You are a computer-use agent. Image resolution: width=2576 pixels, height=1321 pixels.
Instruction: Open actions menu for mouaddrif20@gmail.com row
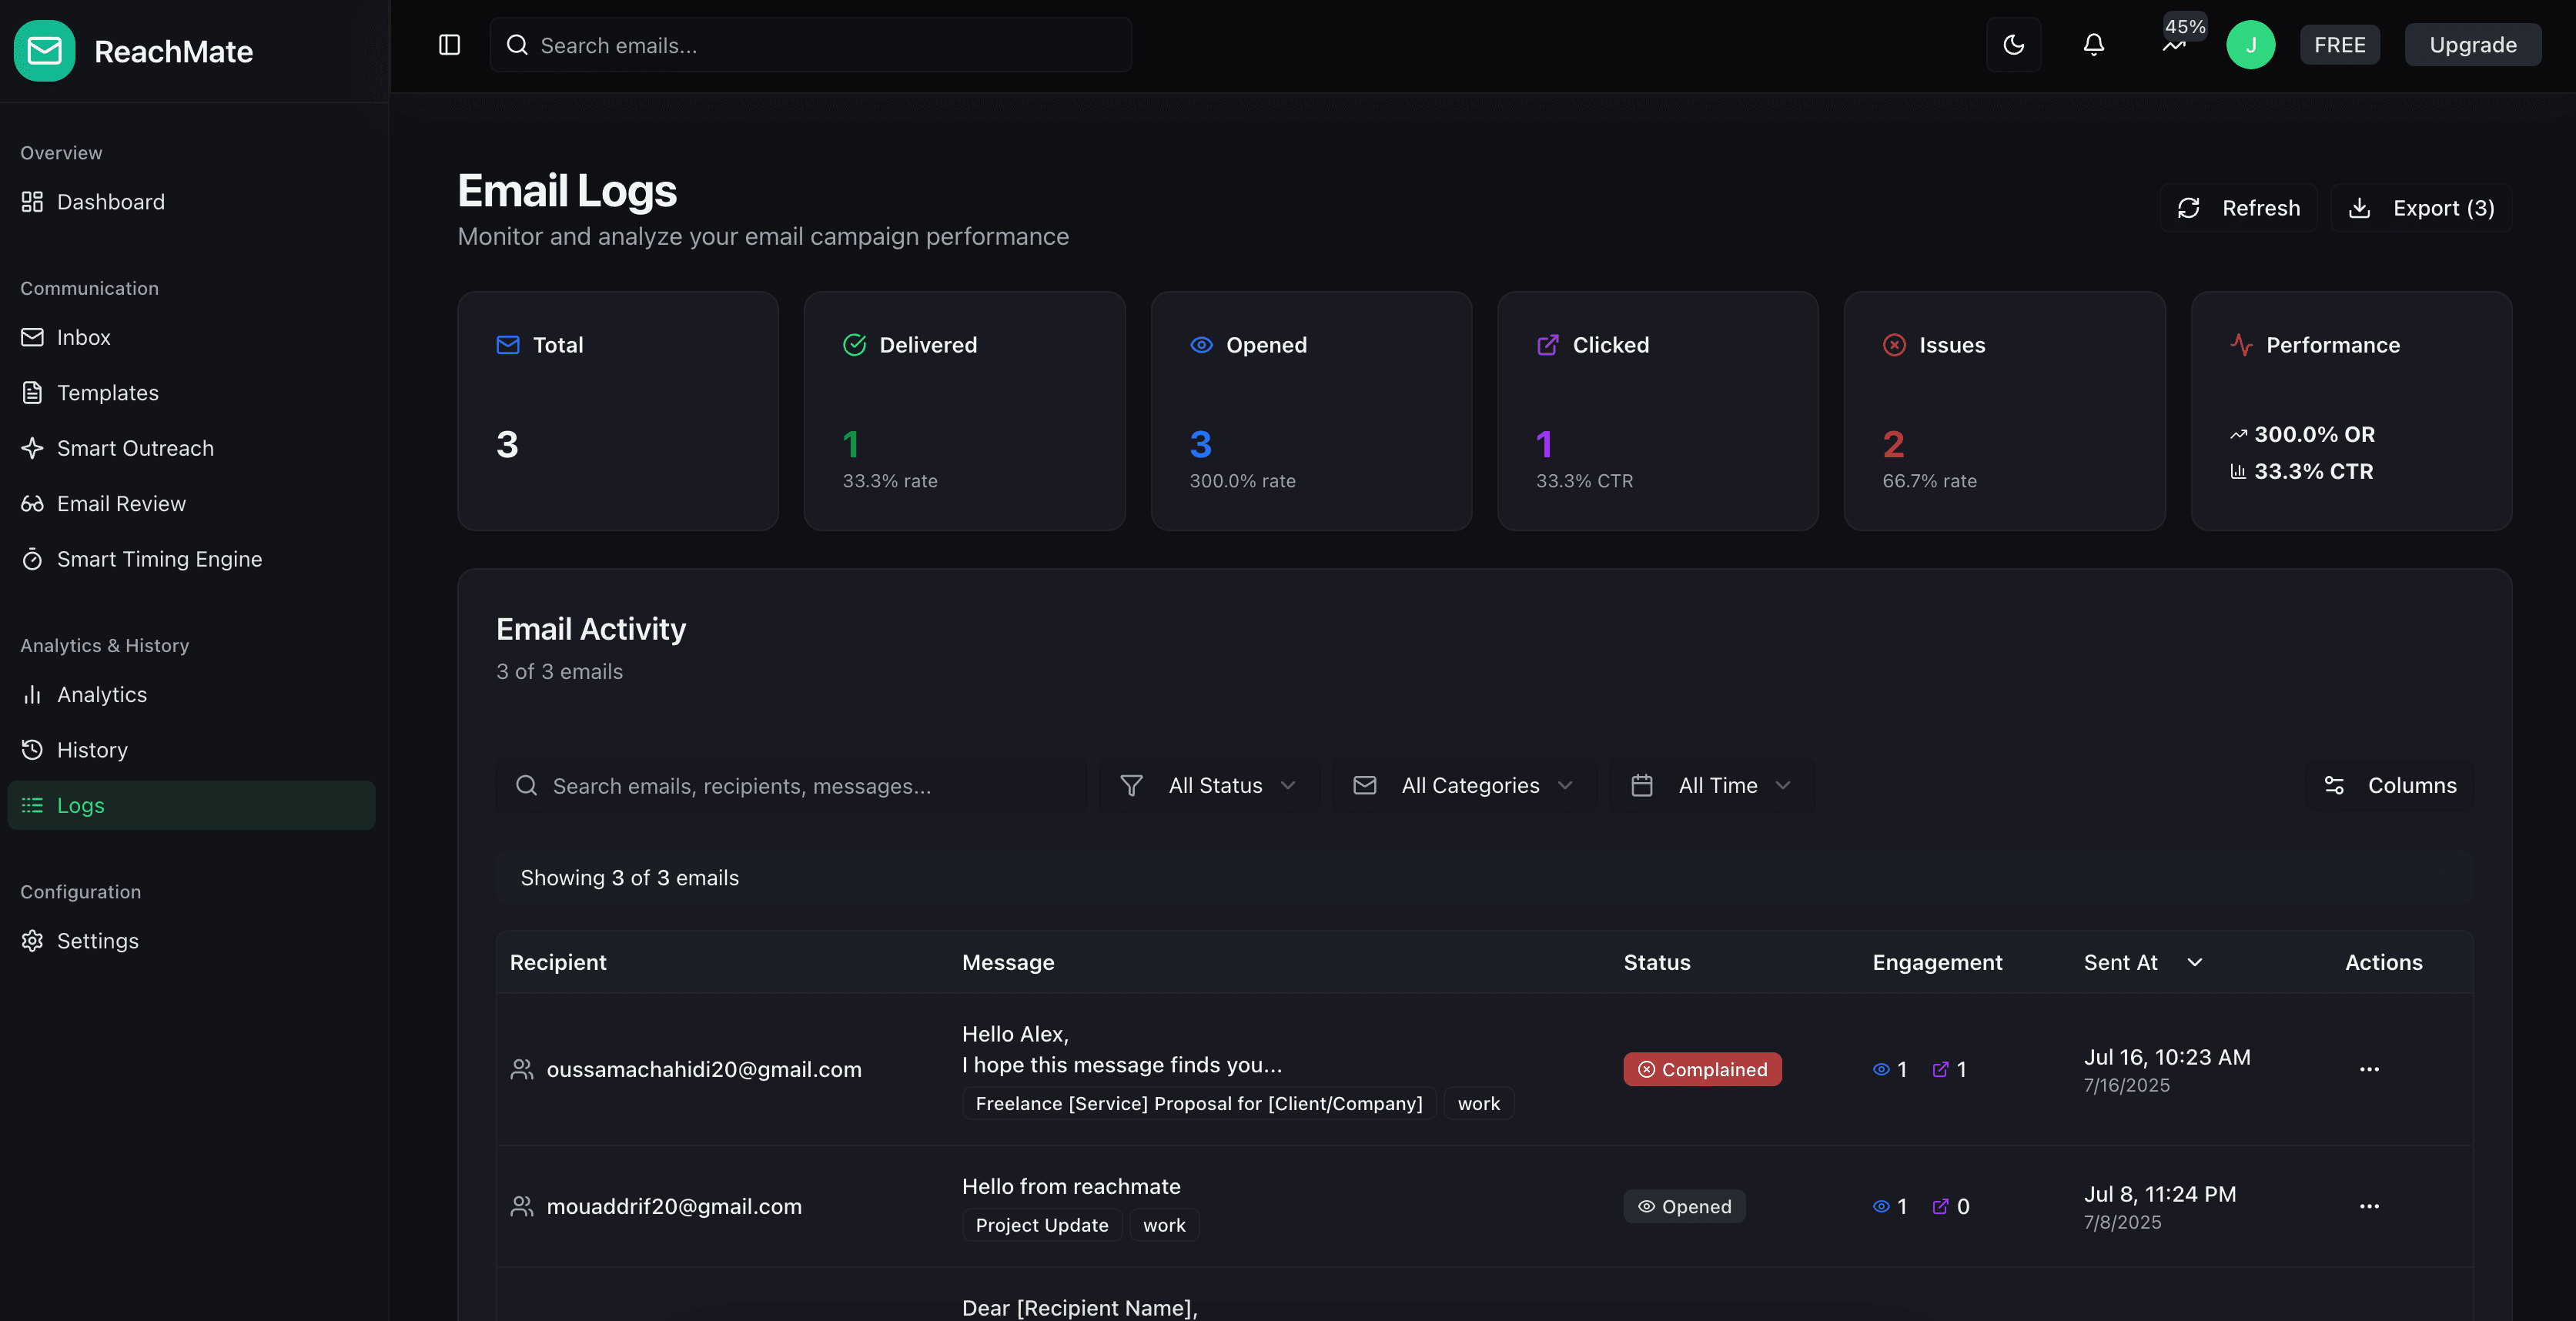[2369, 1206]
